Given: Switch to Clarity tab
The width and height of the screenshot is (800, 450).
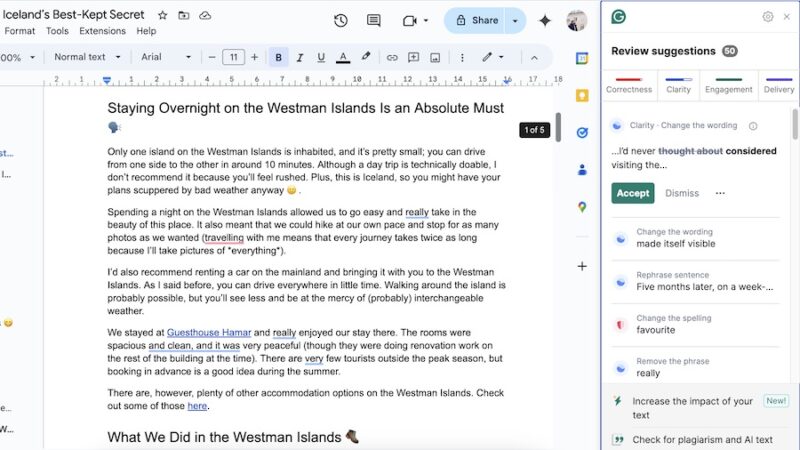Looking at the screenshot, I should click(679, 85).
